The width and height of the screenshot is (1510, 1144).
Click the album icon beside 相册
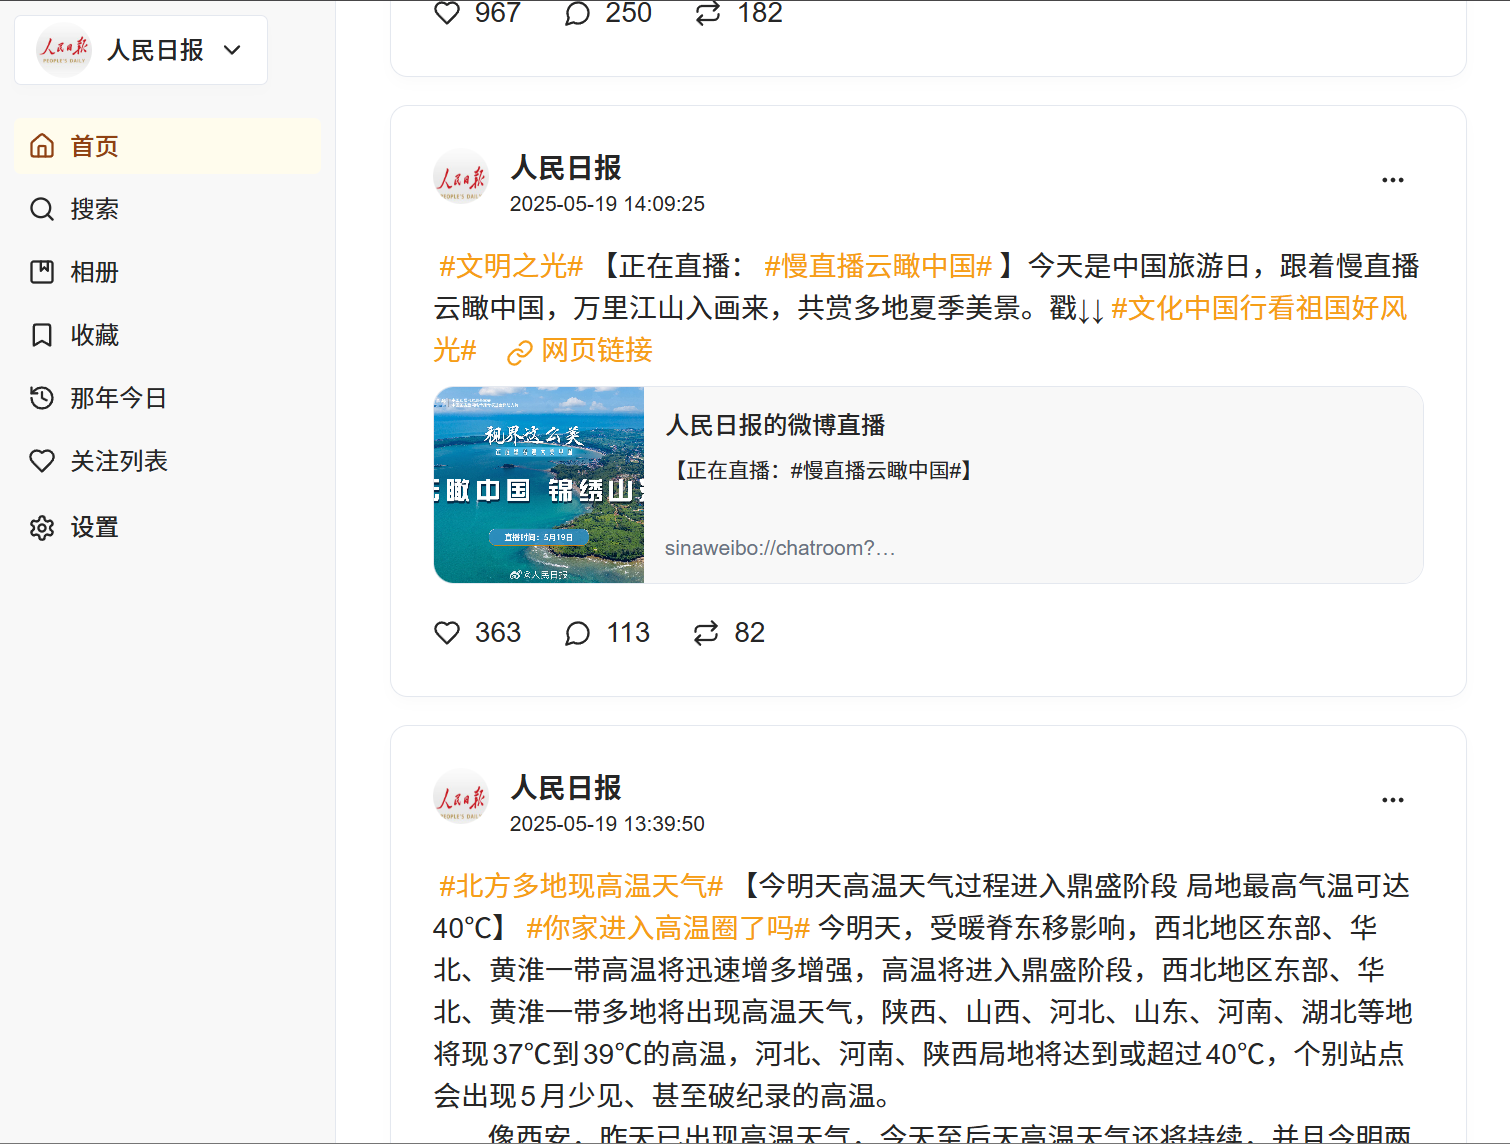(x=42, y=272)
